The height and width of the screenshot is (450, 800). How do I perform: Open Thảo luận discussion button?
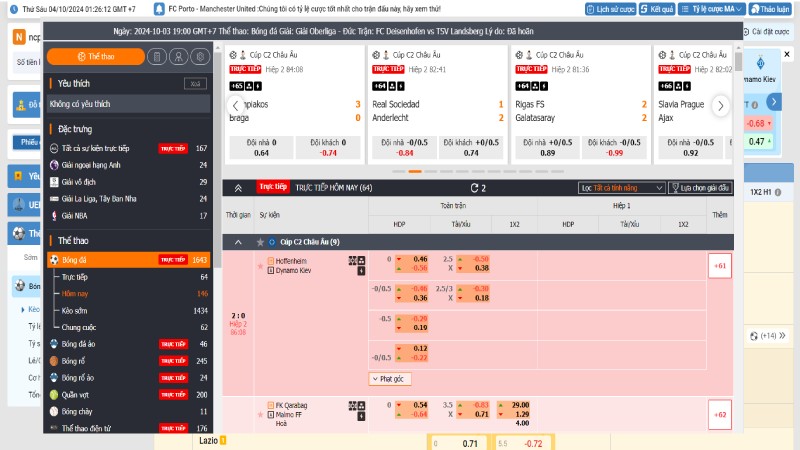pyautogui.click(x=769, y=9)
